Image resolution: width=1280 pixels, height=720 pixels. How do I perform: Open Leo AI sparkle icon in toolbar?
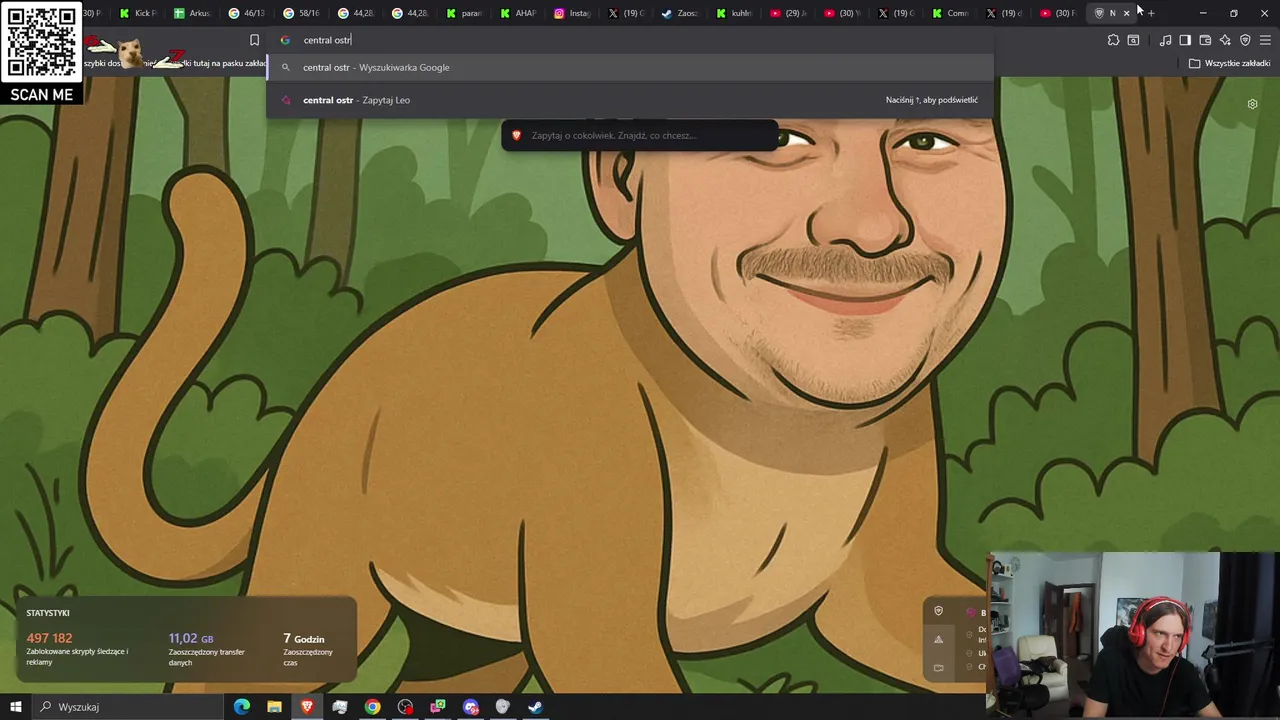tap(1225, 40)
